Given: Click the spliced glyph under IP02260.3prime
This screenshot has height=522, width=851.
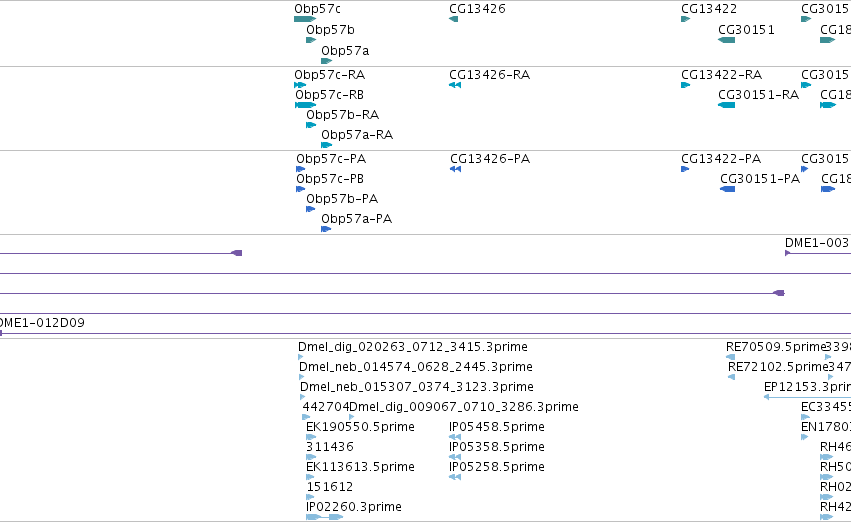Looking at the screenshot, I should point(325,517).
